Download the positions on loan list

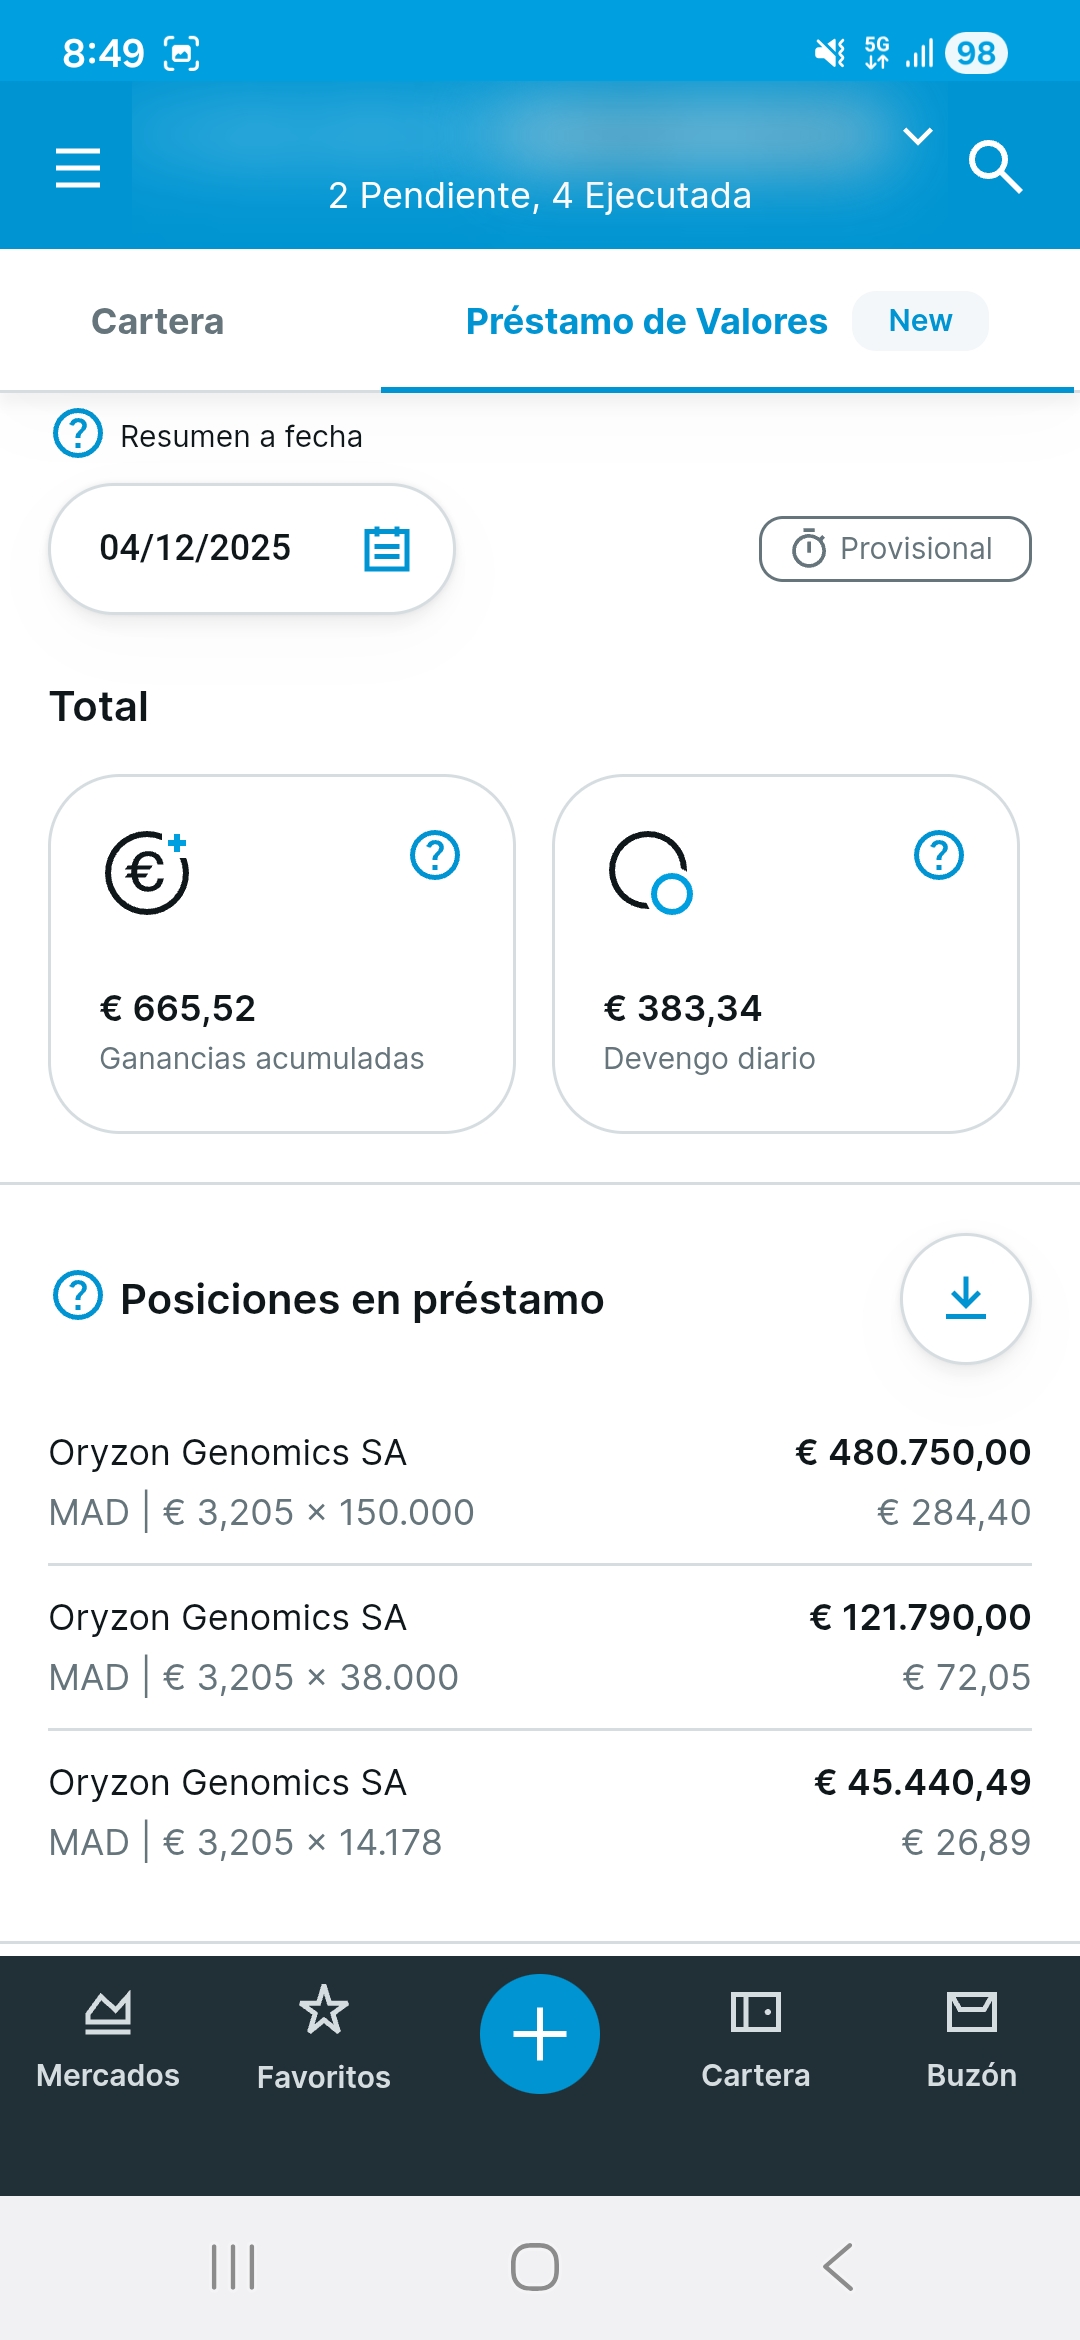pyautogui.click(x=965, y=1298)
